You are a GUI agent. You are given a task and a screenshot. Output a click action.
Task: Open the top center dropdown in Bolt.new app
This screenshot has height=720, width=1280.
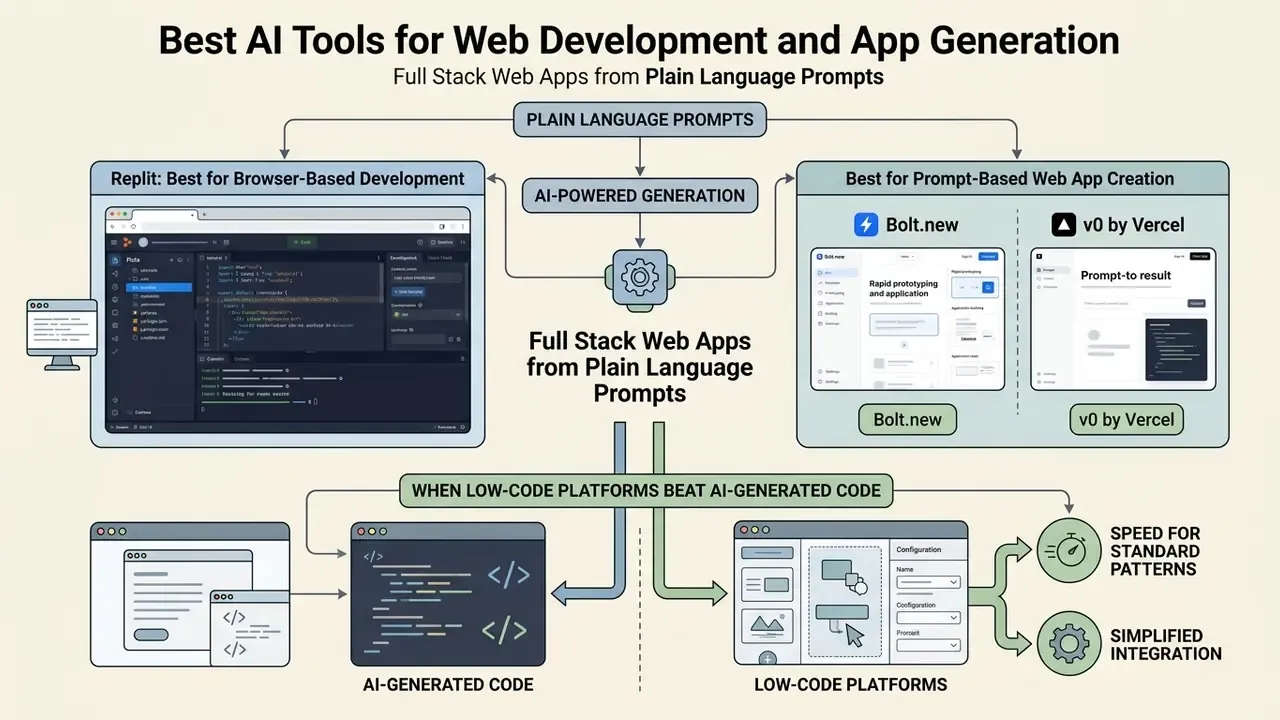pyautogui.click(x=907, y=256)
